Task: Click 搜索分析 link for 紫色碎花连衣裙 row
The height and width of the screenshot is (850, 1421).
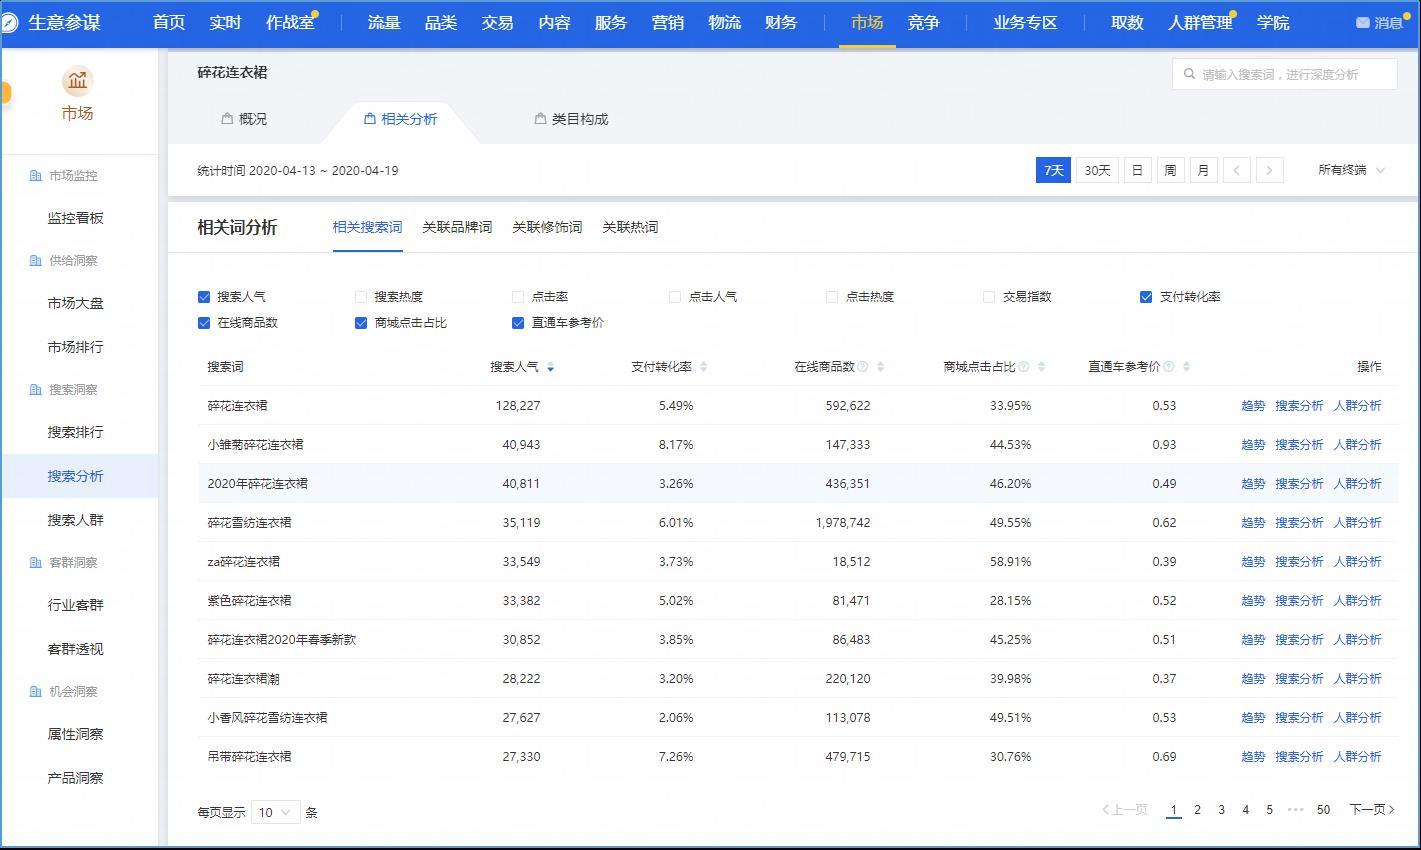Action: coord(1299,601)
